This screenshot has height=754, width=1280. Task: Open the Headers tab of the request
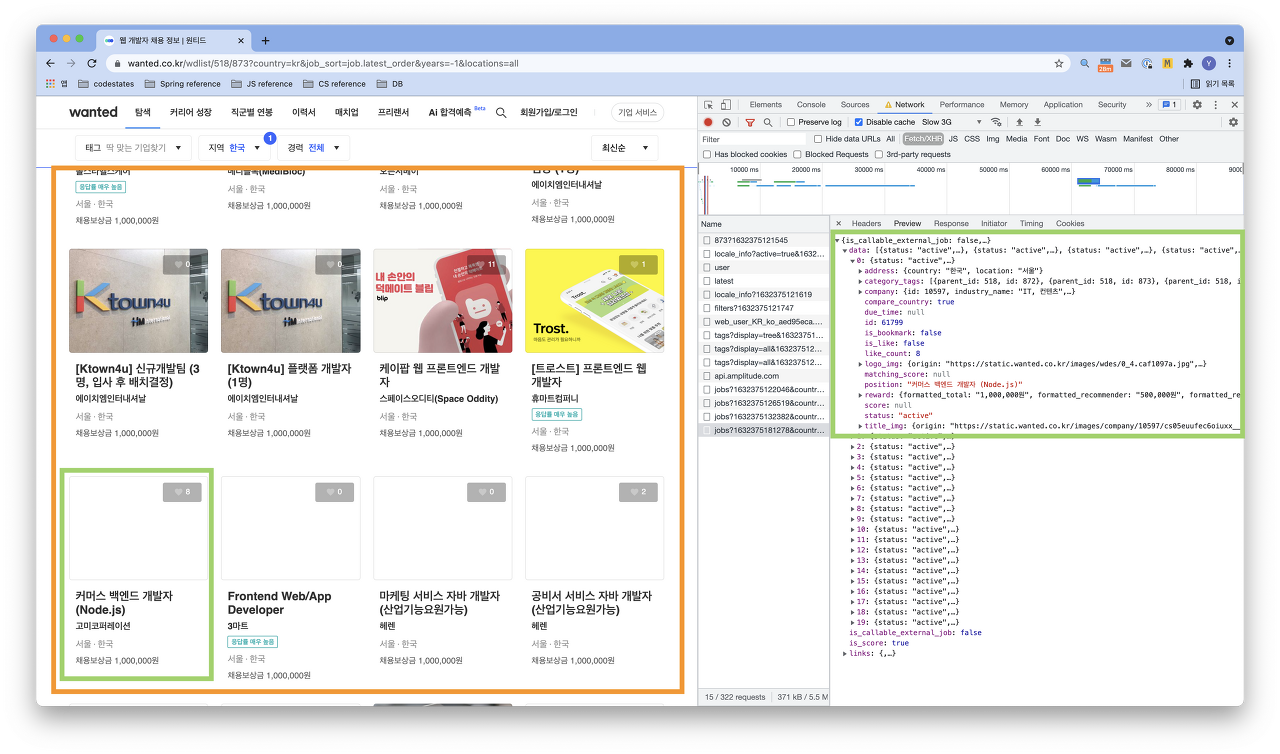coord(866,223)
